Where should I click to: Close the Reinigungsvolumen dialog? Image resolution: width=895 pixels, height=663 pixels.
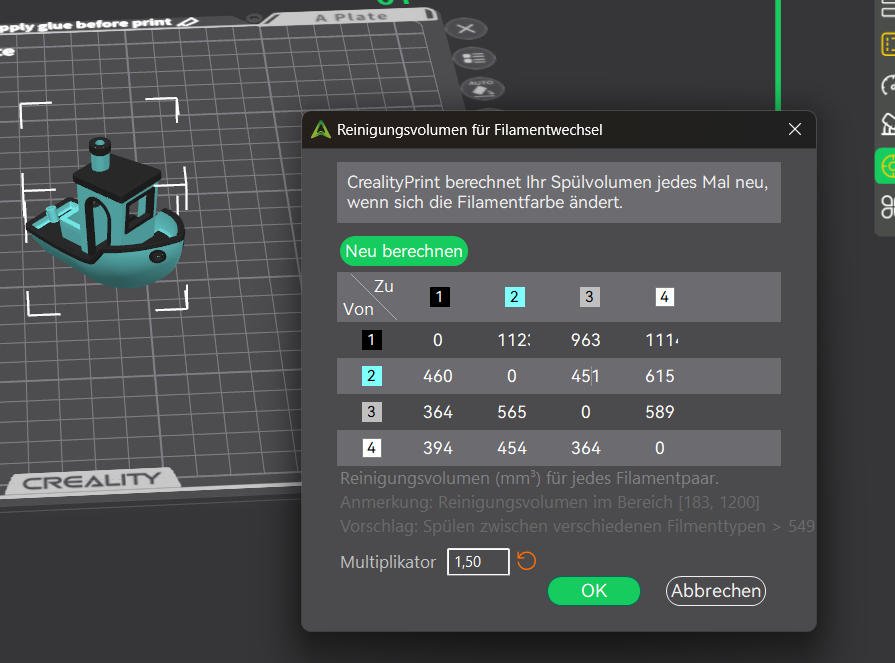pos(795,130)
